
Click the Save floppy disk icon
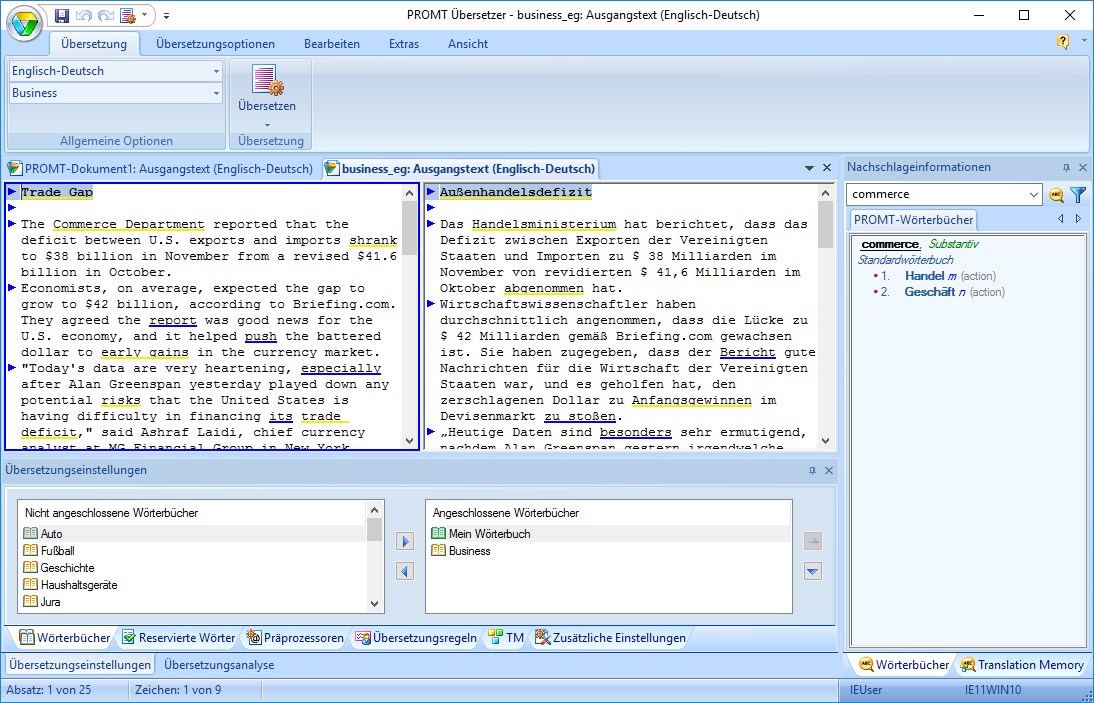(61, 15)
